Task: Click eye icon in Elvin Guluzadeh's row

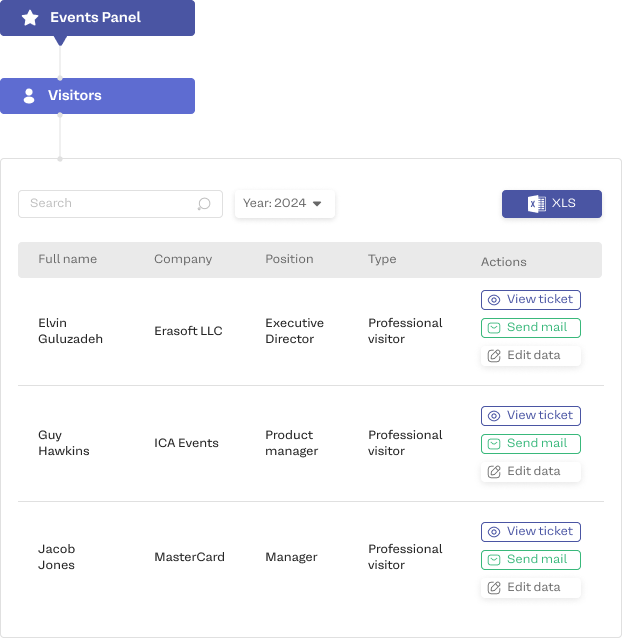Action: point(494,300)
